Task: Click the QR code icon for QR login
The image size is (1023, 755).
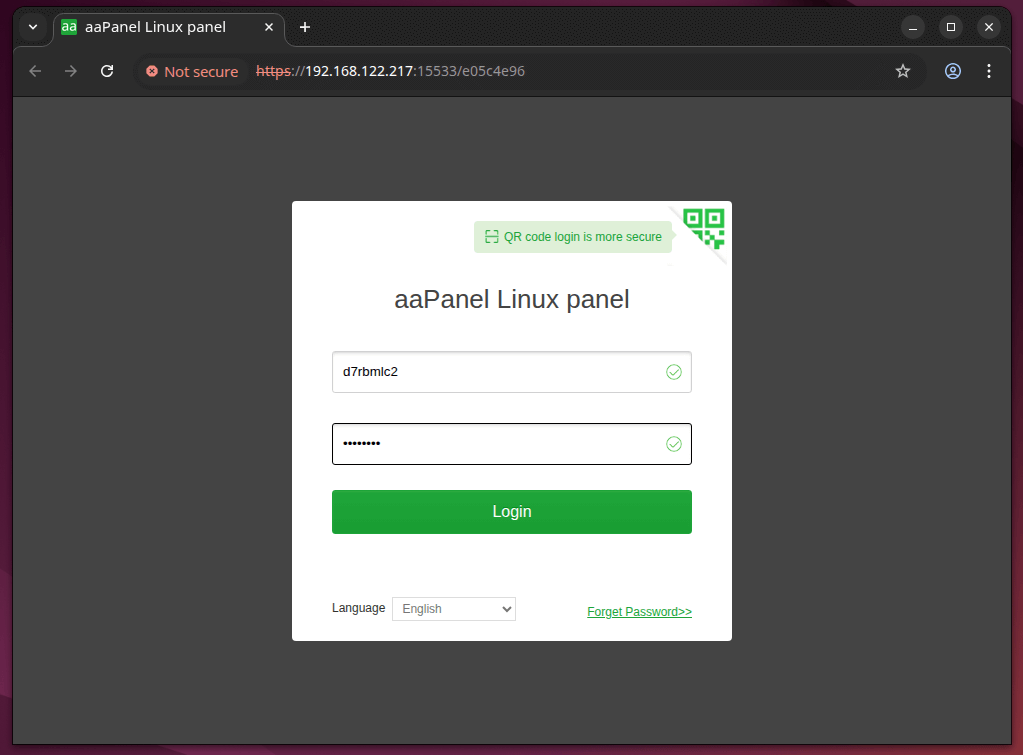Action: click(x=703, y=230)
